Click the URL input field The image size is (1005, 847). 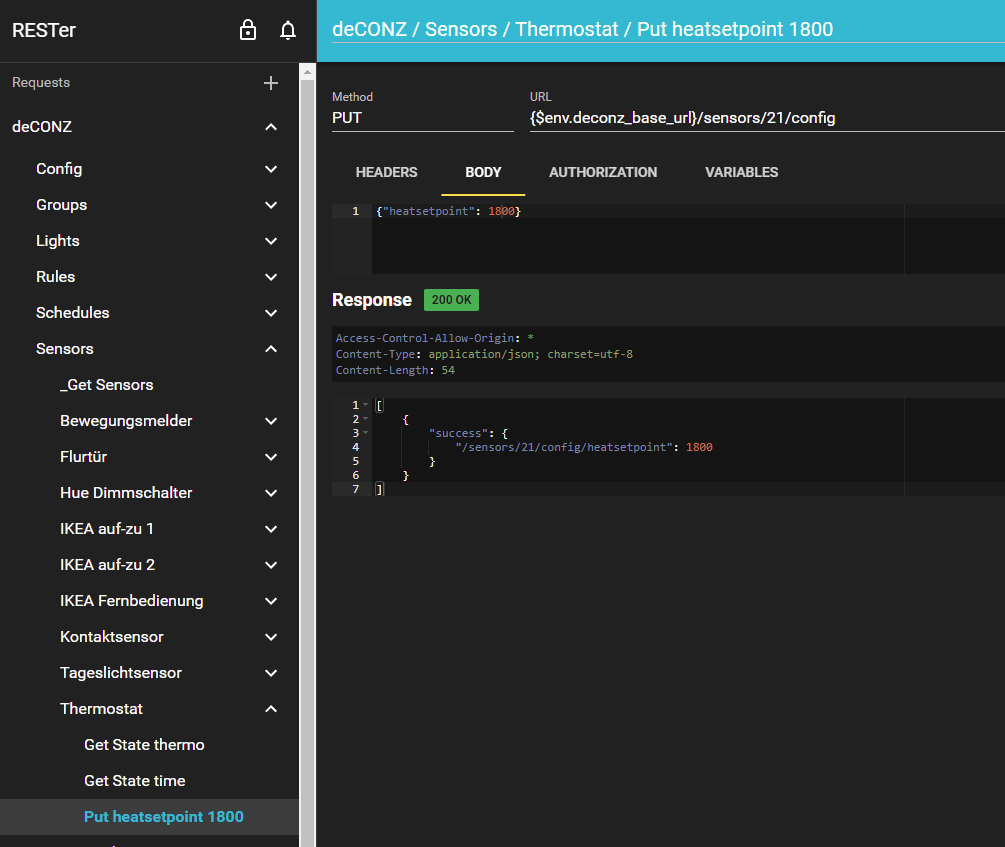(x=767, y=118)
